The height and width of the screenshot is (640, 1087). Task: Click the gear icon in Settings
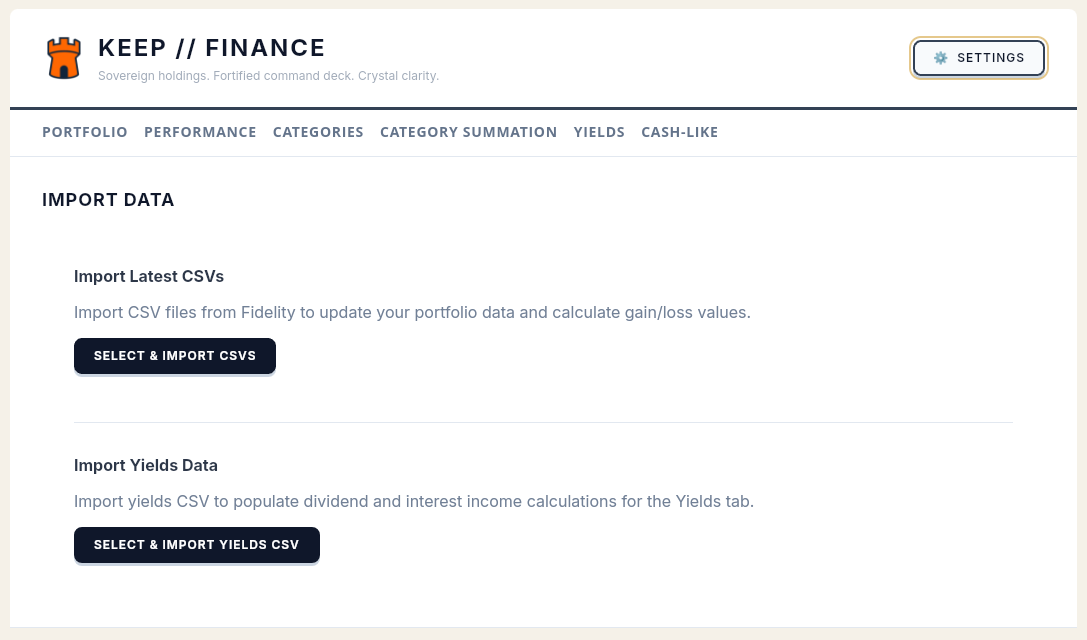coord(940,58)
